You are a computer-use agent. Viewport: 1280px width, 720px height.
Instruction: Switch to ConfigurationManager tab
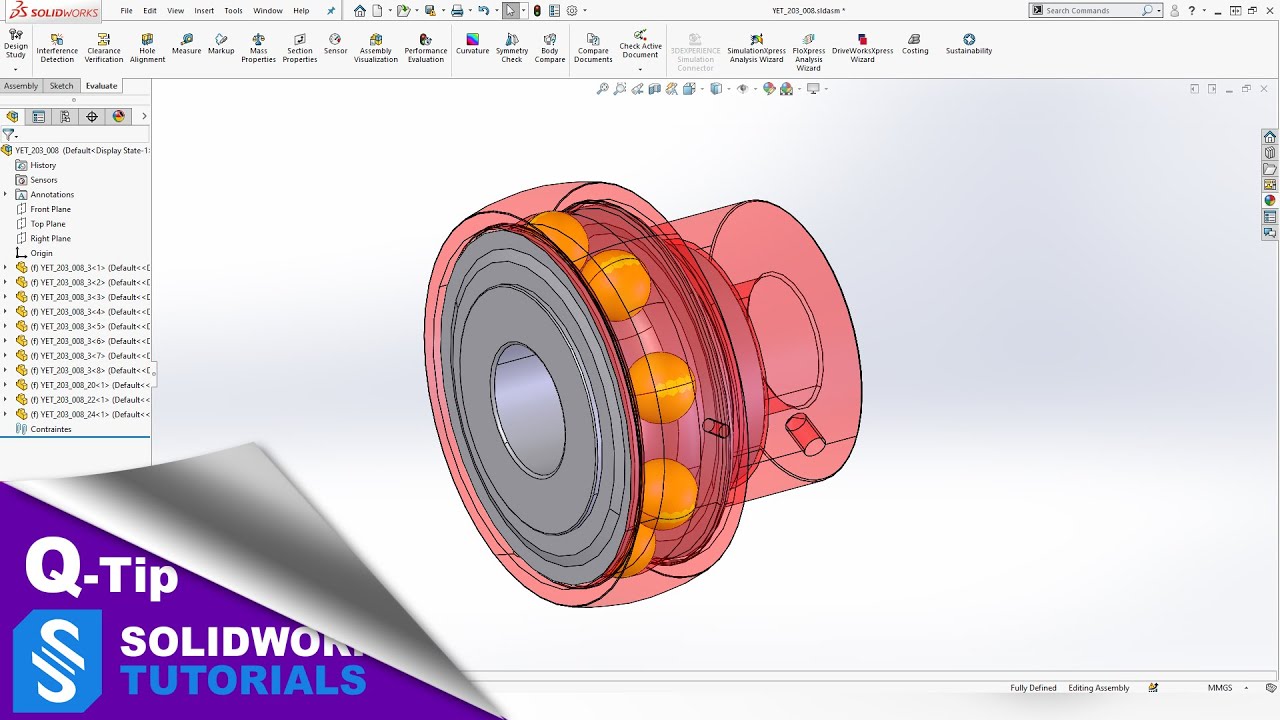pyautogui.click(x=65, y=116)
